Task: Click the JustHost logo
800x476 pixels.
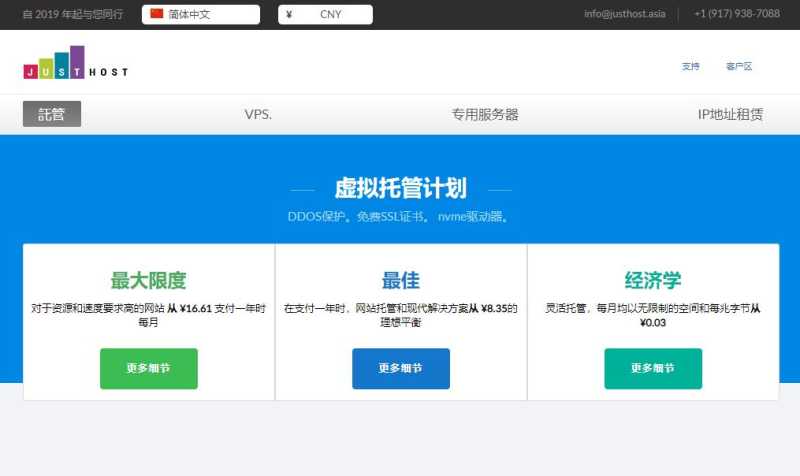Action: pos(75,64)
